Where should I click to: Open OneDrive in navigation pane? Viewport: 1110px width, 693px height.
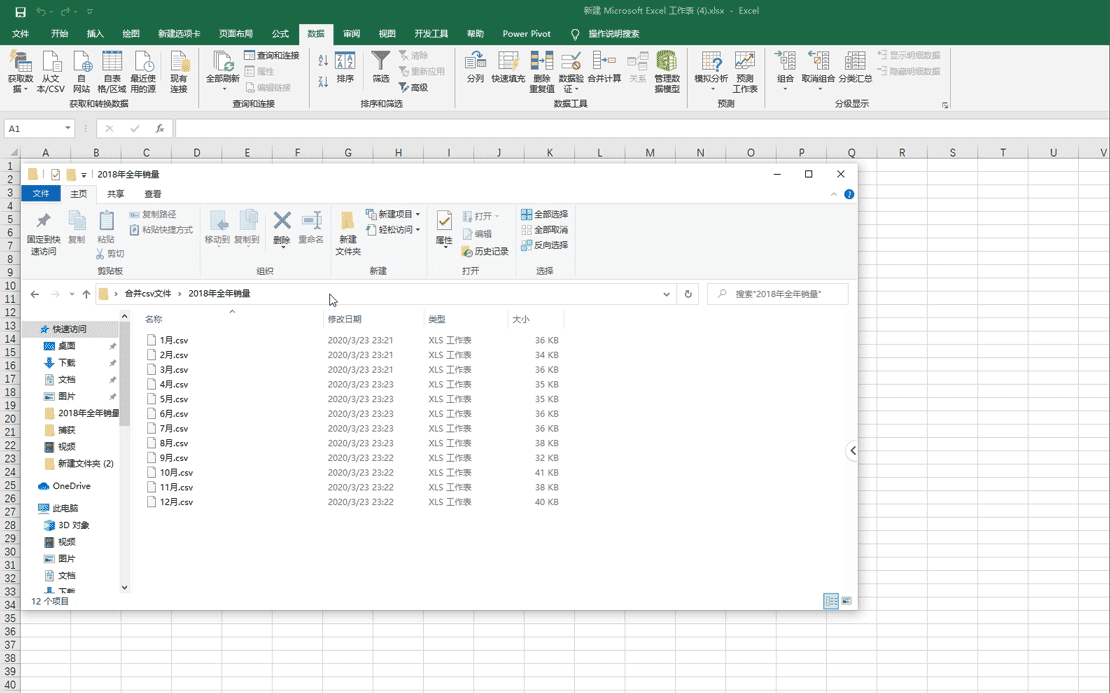coord(71,486)
